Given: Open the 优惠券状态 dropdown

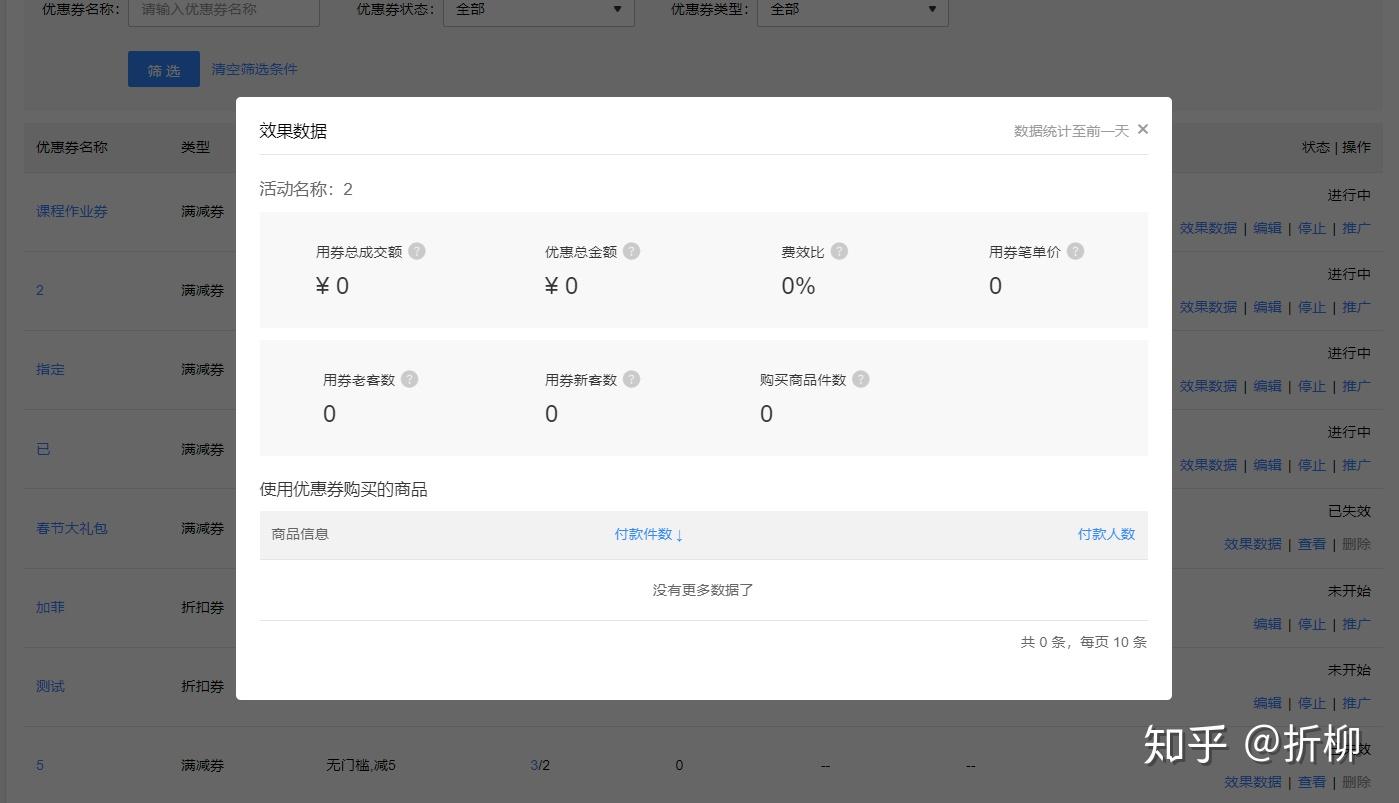Looking at the screenshot, I should tap(538, 10).
